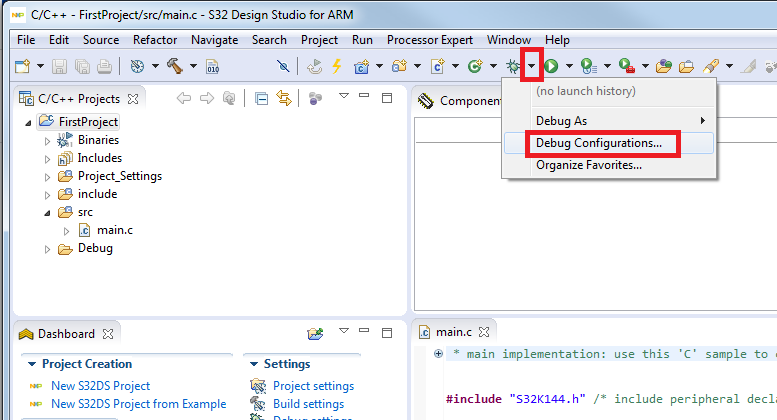Collapse the Settings section in Dashboard
777x420 pixels.
[x=254, y=364]
